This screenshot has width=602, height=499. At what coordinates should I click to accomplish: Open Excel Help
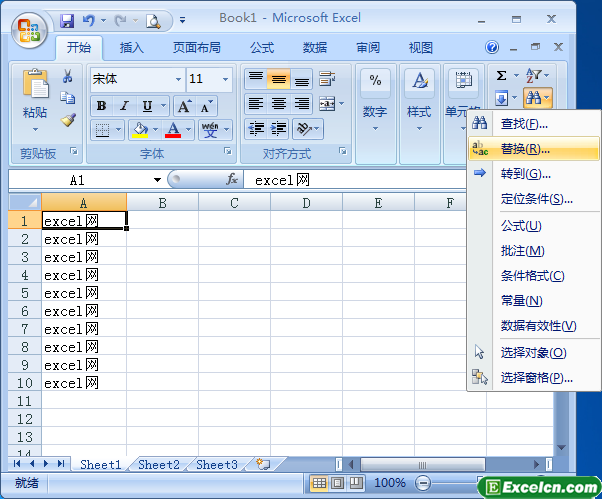tap(492, 47)
